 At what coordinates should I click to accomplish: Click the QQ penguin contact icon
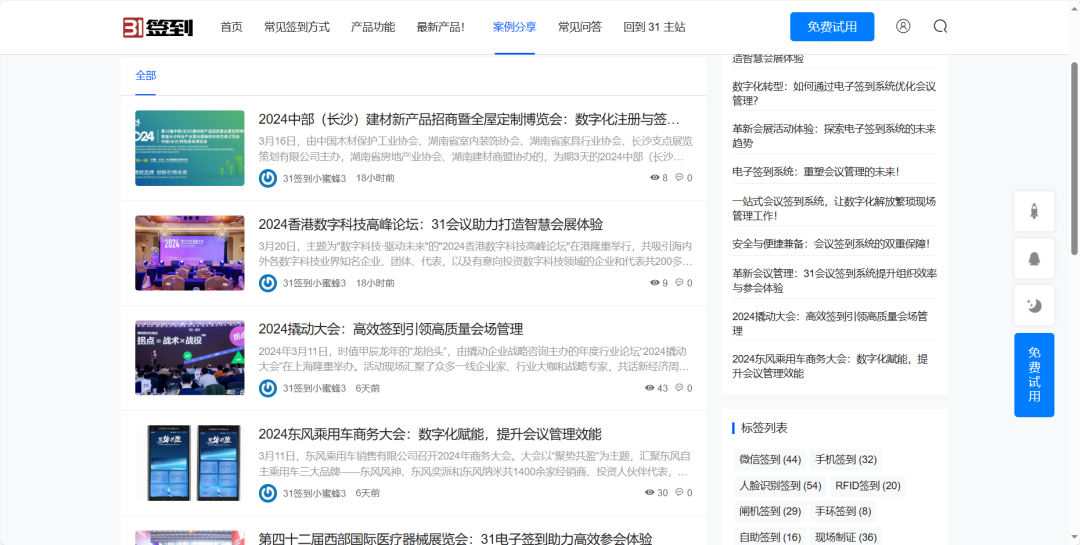click(1034, 258)
